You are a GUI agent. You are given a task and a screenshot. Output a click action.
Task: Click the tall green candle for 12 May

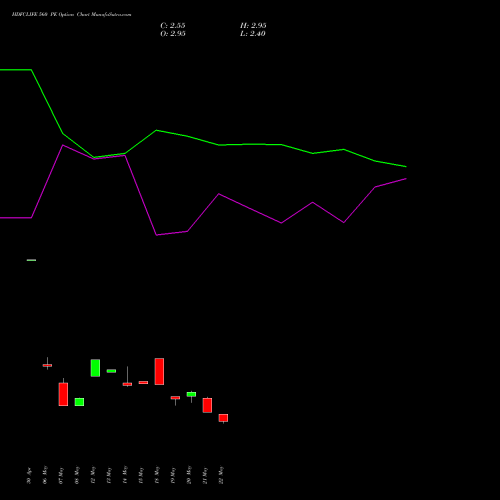pyautogui.click(x=95, y=368)
